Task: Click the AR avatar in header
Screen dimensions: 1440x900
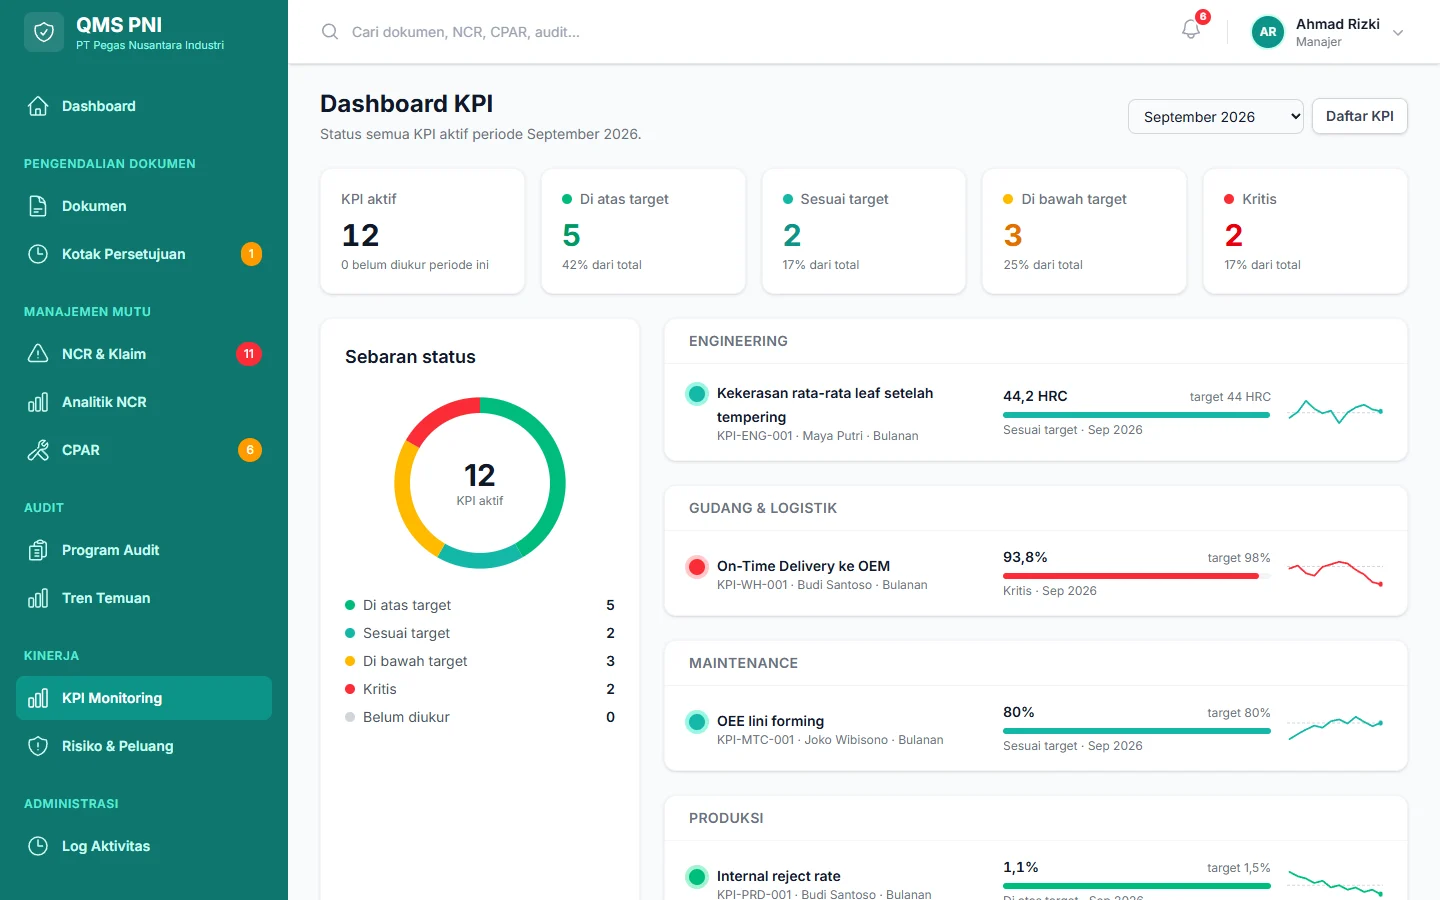Action: click(1268, 32)
